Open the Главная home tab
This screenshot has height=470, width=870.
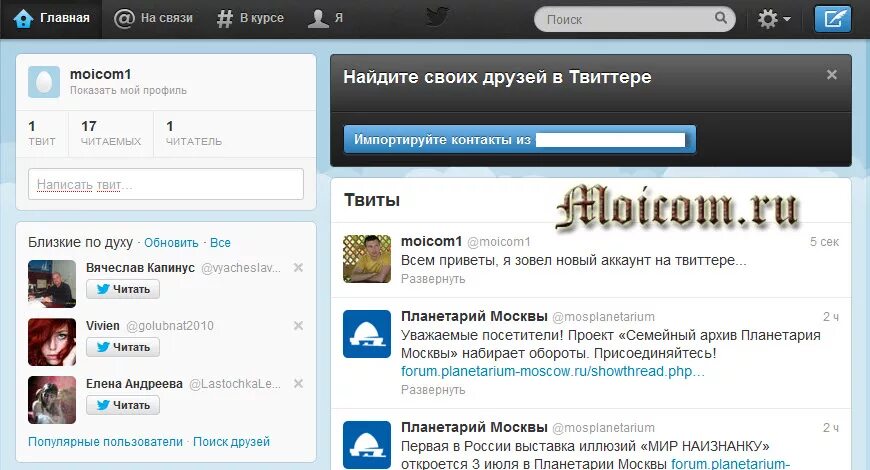click(51, 18)
